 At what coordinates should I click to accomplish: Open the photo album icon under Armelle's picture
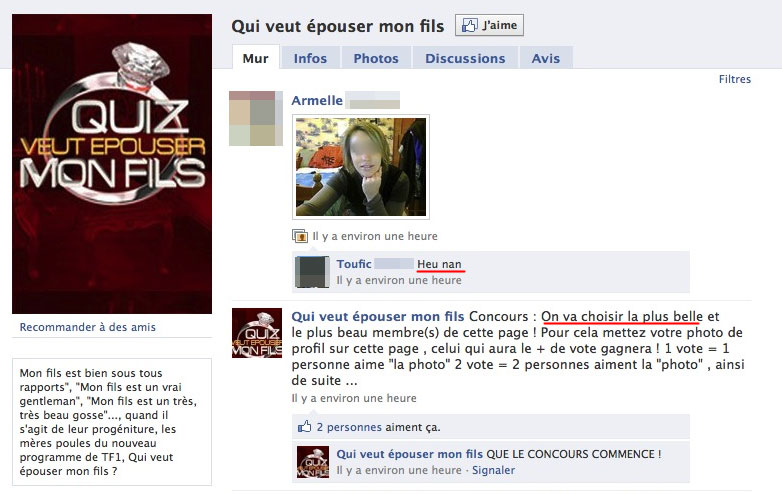[300, 236]
